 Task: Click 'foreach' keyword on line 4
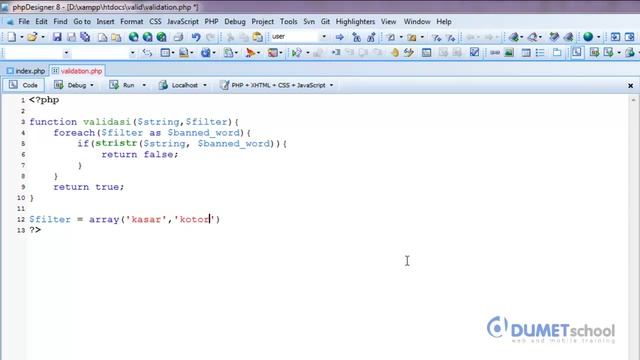pyautogui.click(x=74, y=133)
